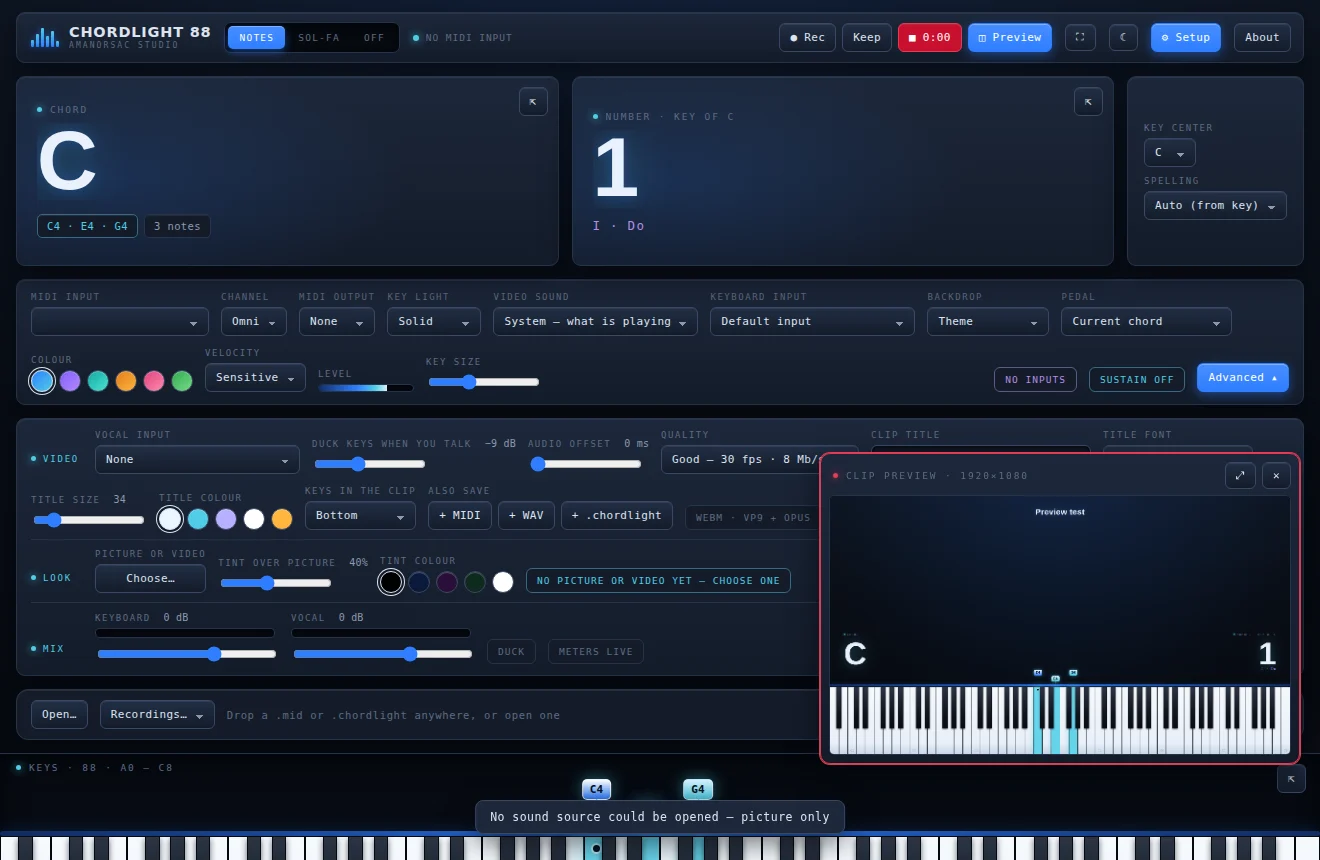Open the Velocity Sensitive dropdown
This screenshot has height=860, width=1320.
[x=255, y=378]
